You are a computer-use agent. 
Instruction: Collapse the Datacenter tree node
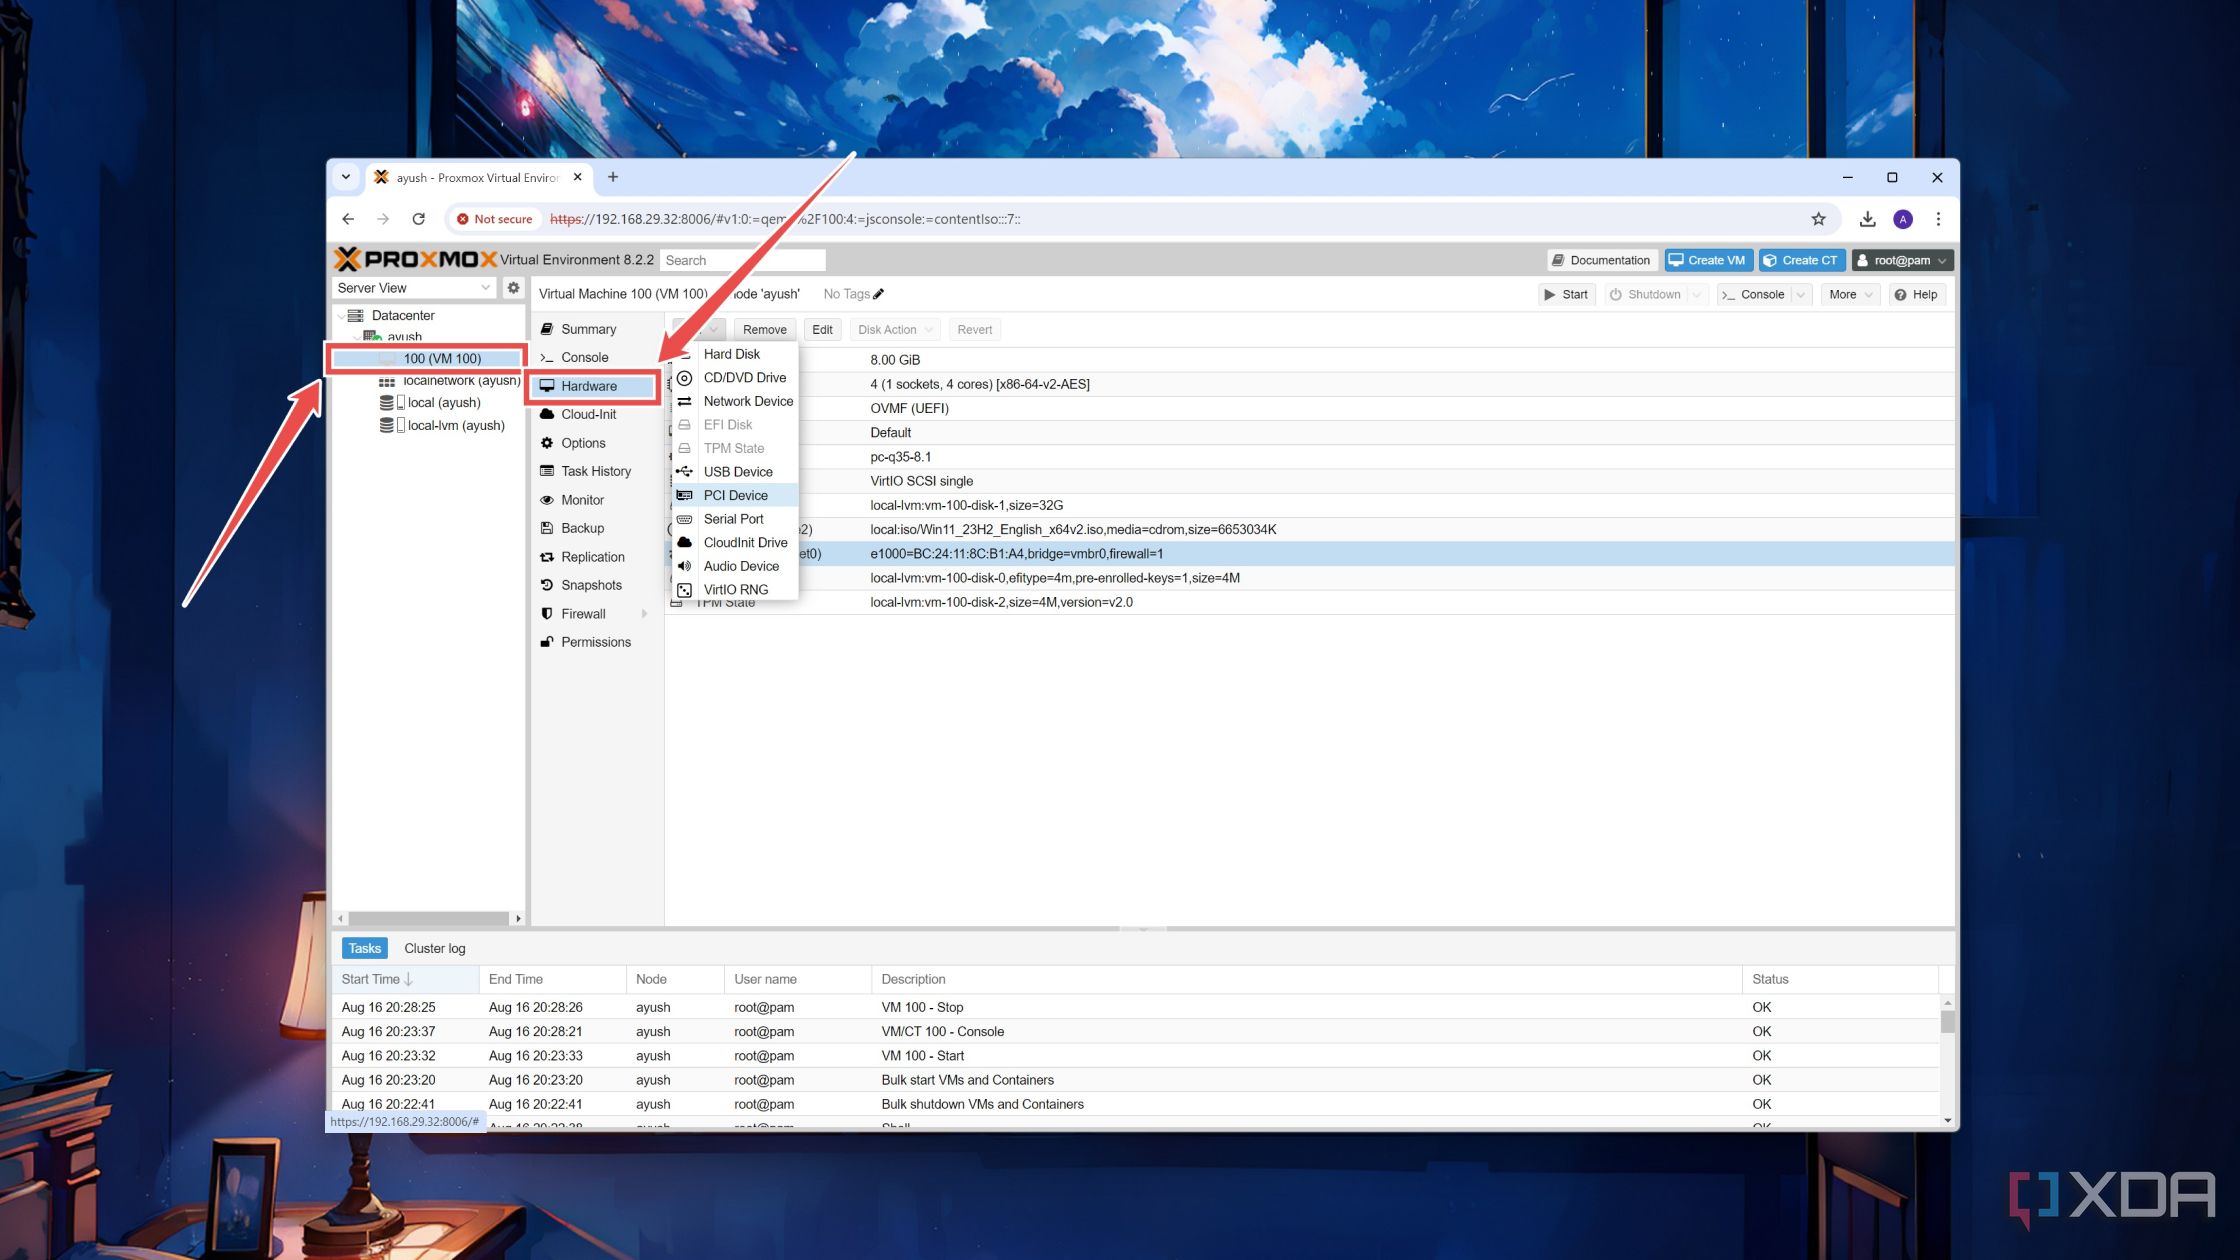341,316
